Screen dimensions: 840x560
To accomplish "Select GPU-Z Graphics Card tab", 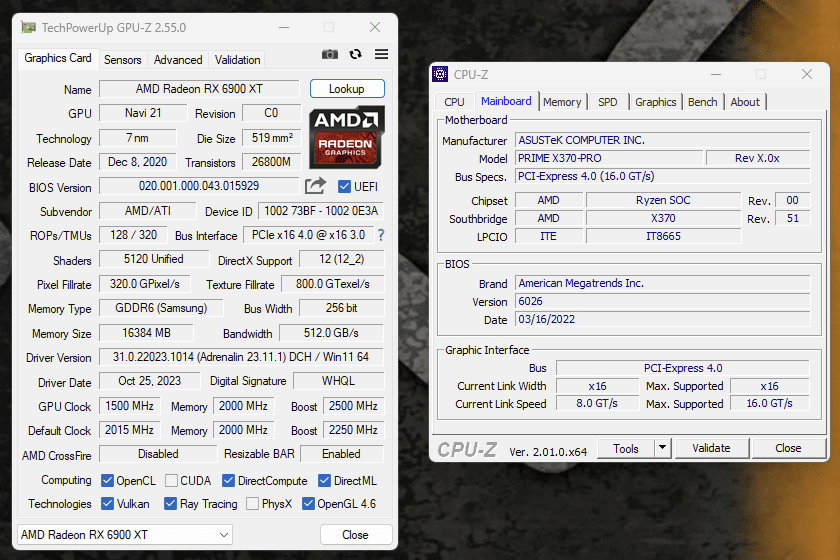I will (58, 58).
